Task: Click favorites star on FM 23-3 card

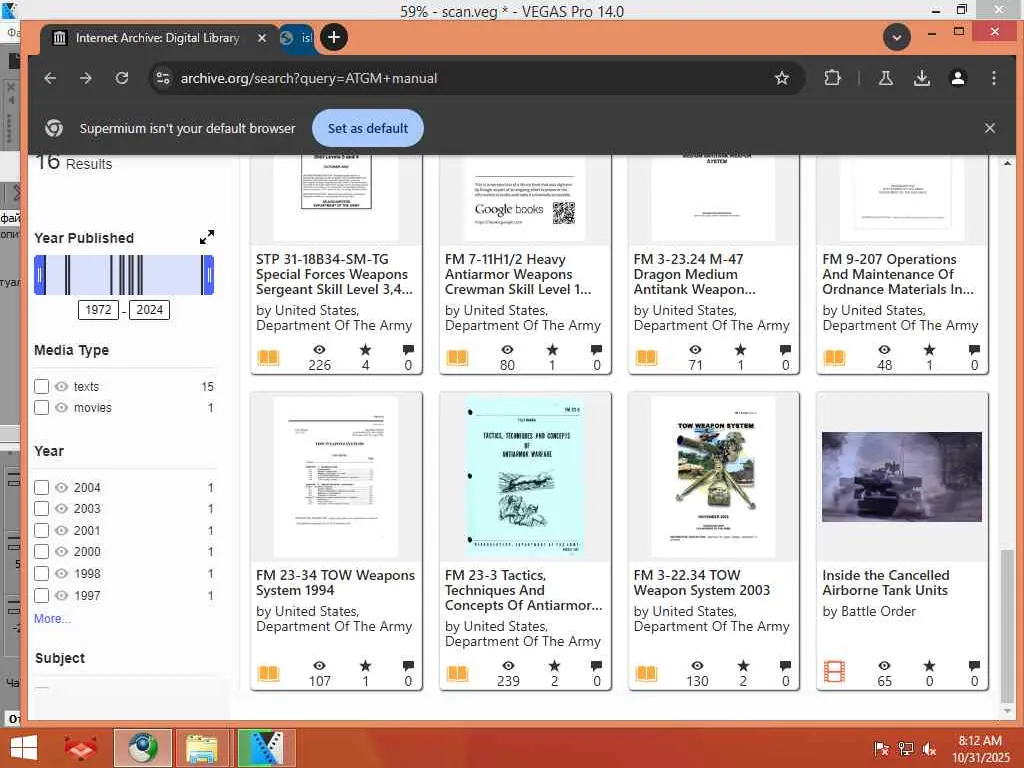Action: pos(554,665)
